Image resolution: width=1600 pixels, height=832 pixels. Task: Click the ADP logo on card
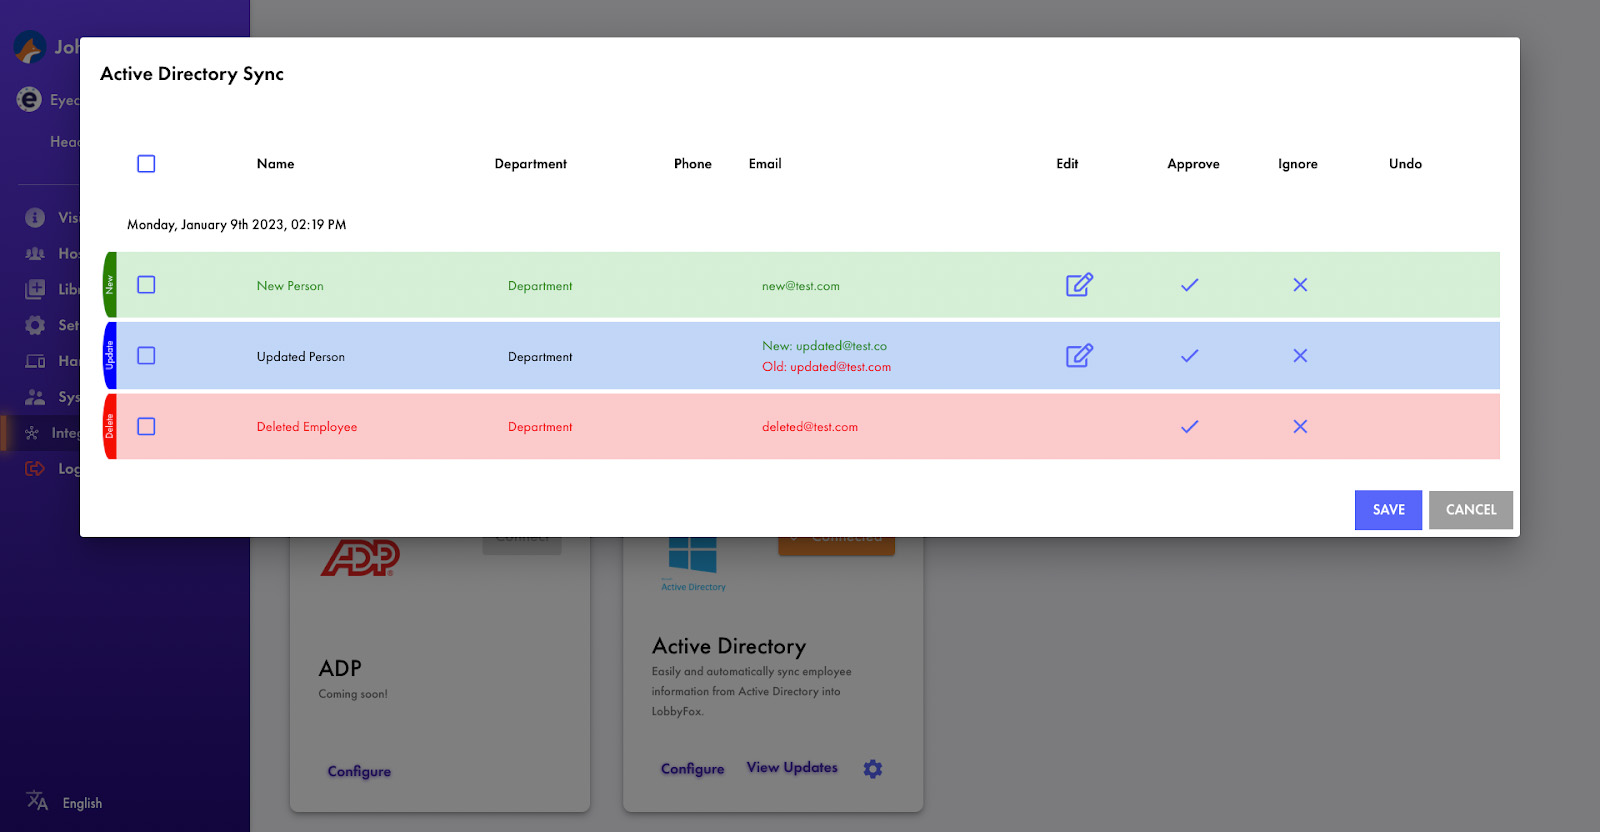(360, 558)
